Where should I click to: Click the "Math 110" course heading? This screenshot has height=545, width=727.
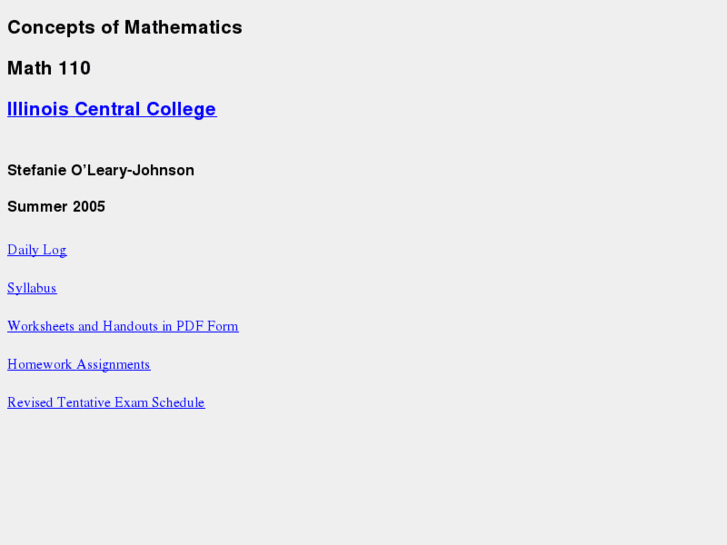49,68
